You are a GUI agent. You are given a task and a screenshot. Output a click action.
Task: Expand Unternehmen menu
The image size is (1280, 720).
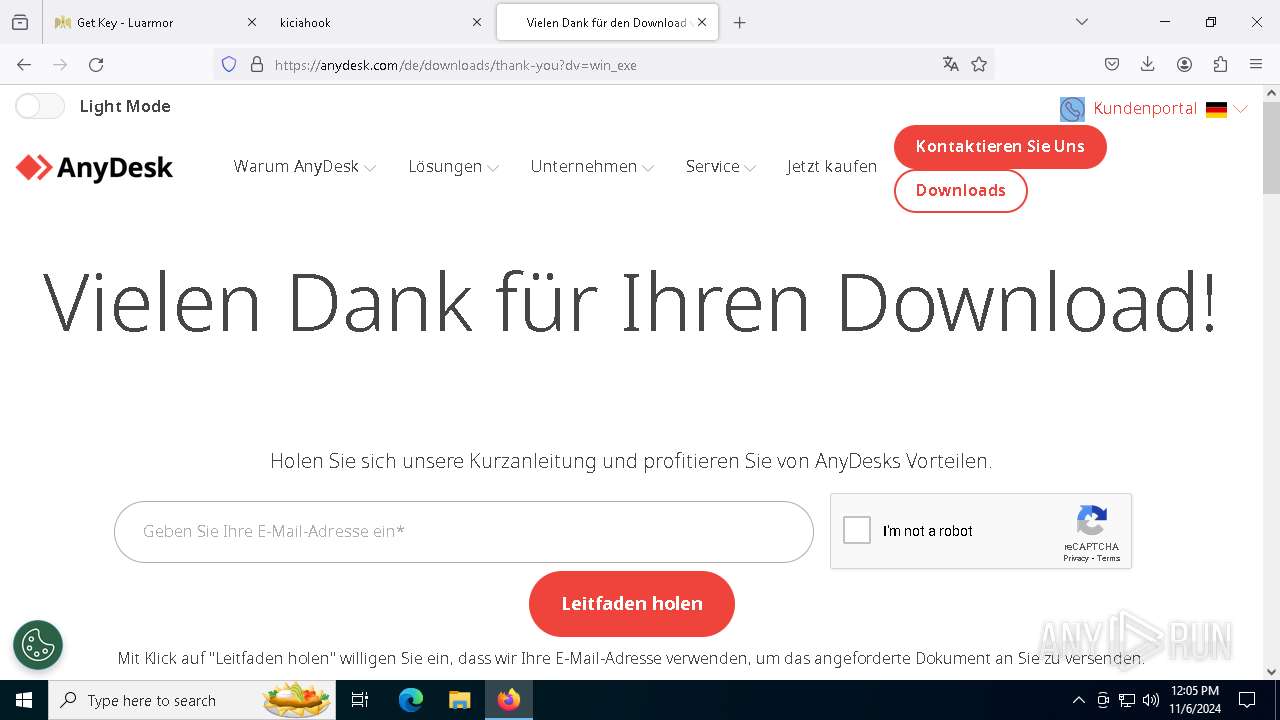point(592,167)
